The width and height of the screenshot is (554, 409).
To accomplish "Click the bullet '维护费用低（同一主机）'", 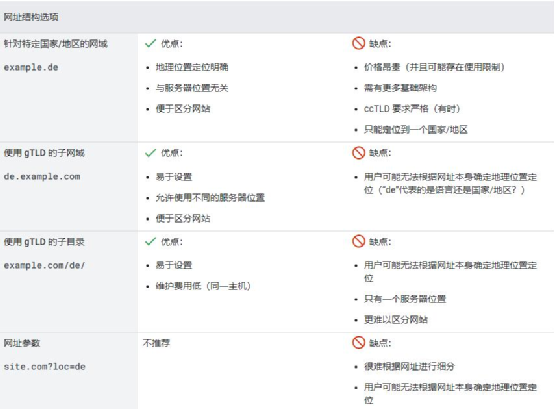I will point(203,286).
